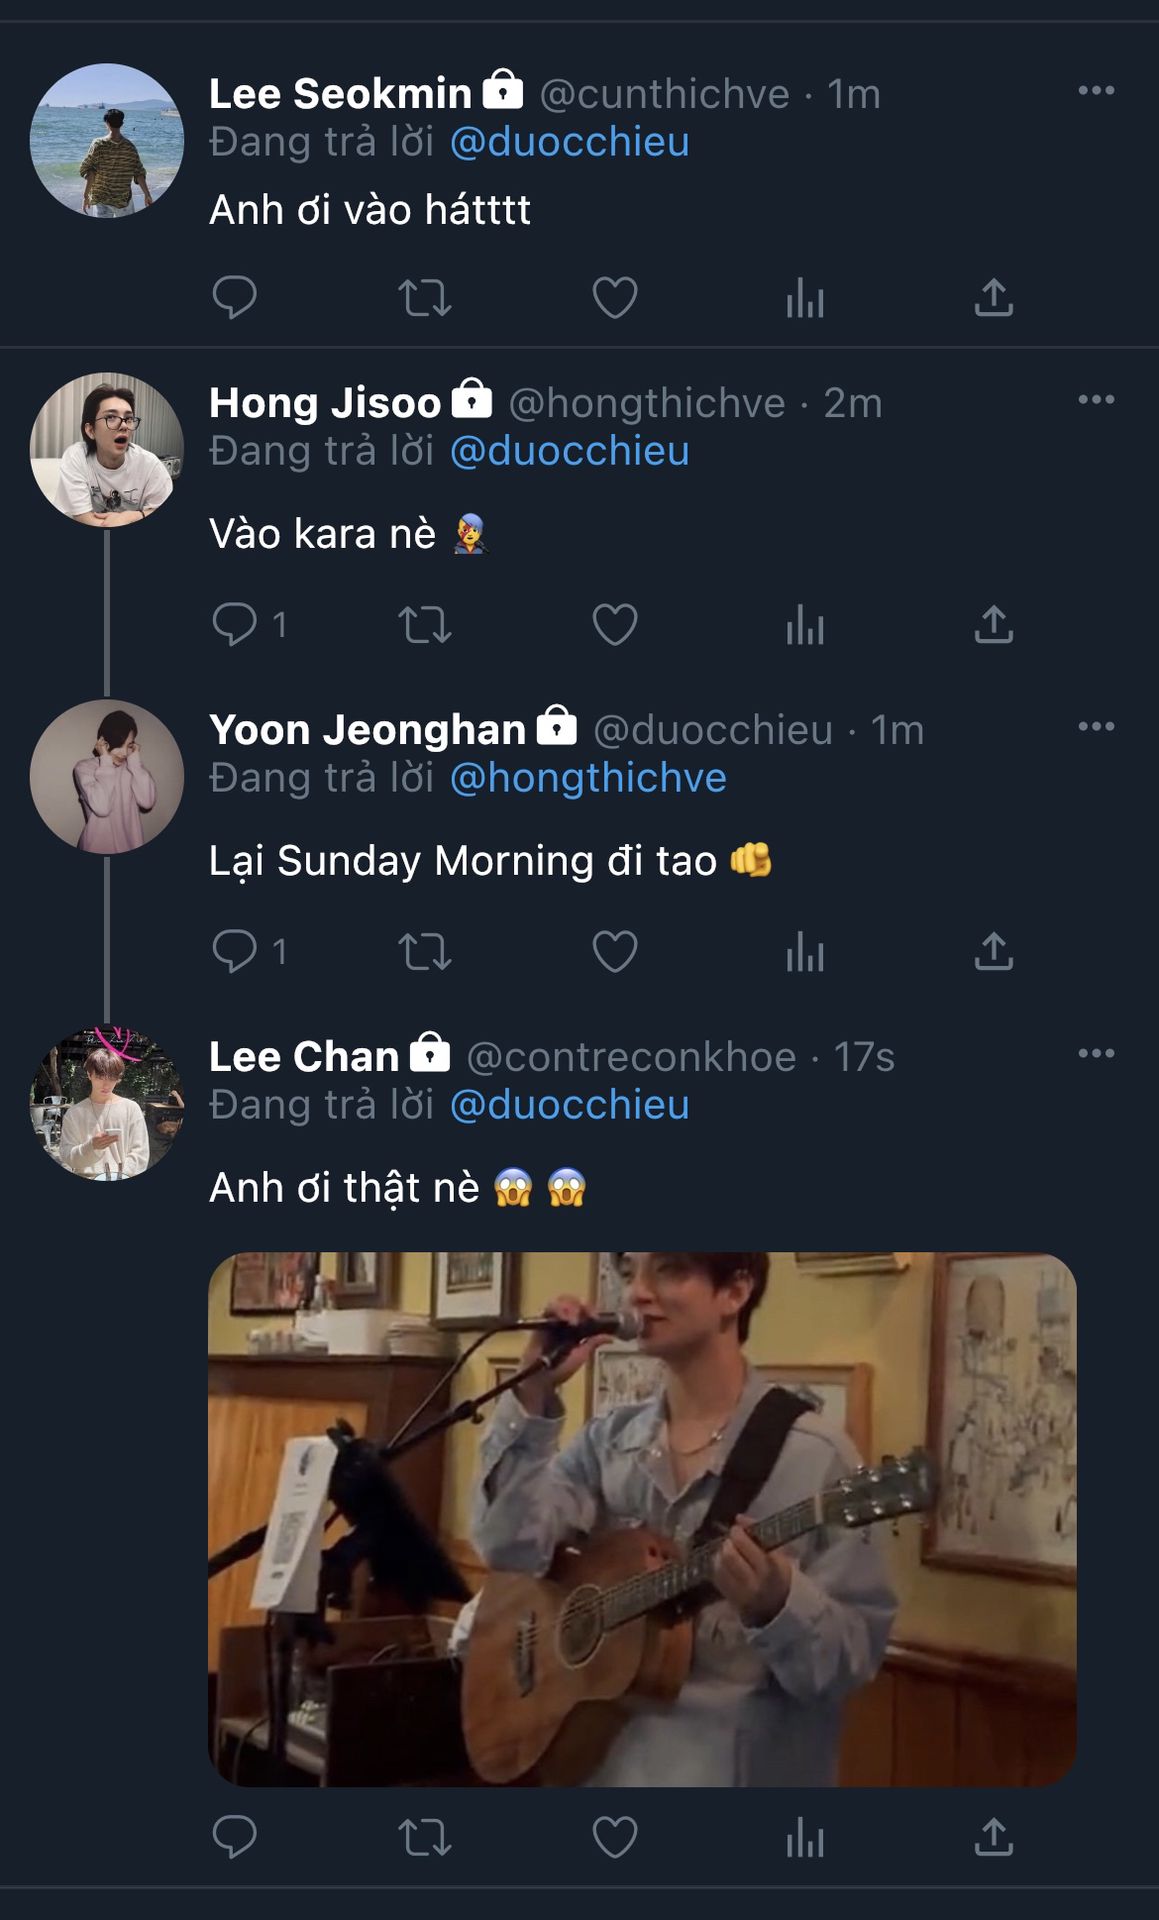This screenshot has width=1159, height=1920.
Task: Open Hong Jisoo's profile name
Action: pos(325,403)
